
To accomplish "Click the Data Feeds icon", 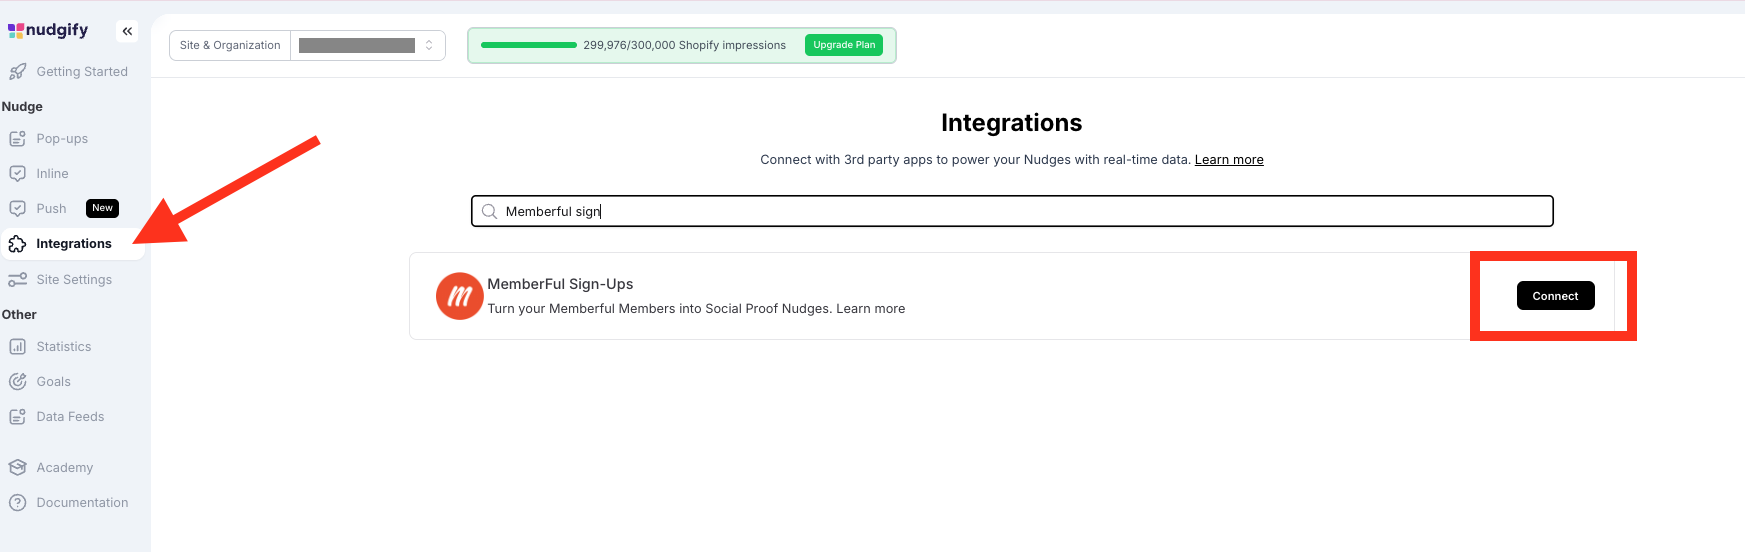I will tap(17, 417).
